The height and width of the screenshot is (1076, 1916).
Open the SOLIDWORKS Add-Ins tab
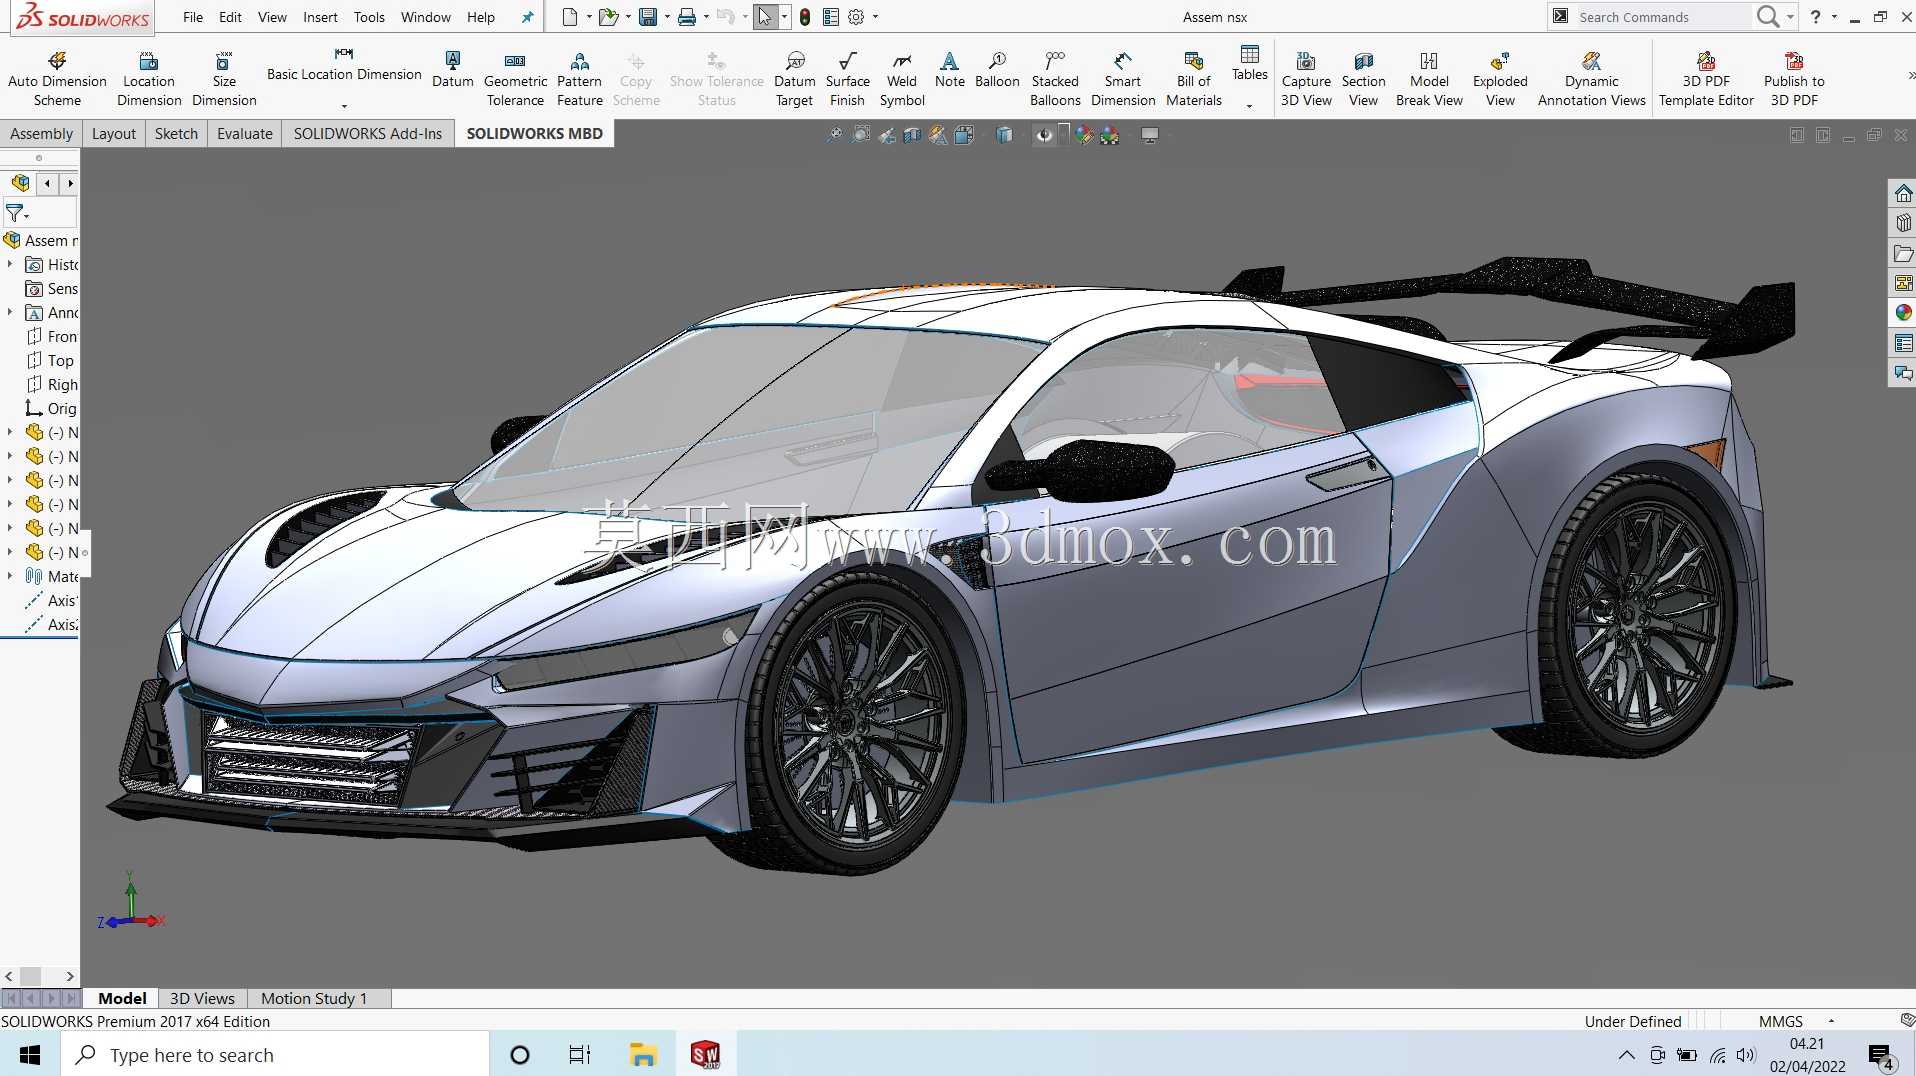click(x=368, y=133)
